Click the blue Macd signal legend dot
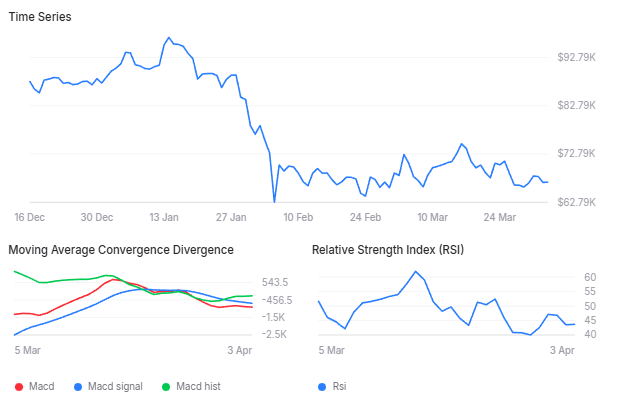Screen dimensions: 618x400 78,386
